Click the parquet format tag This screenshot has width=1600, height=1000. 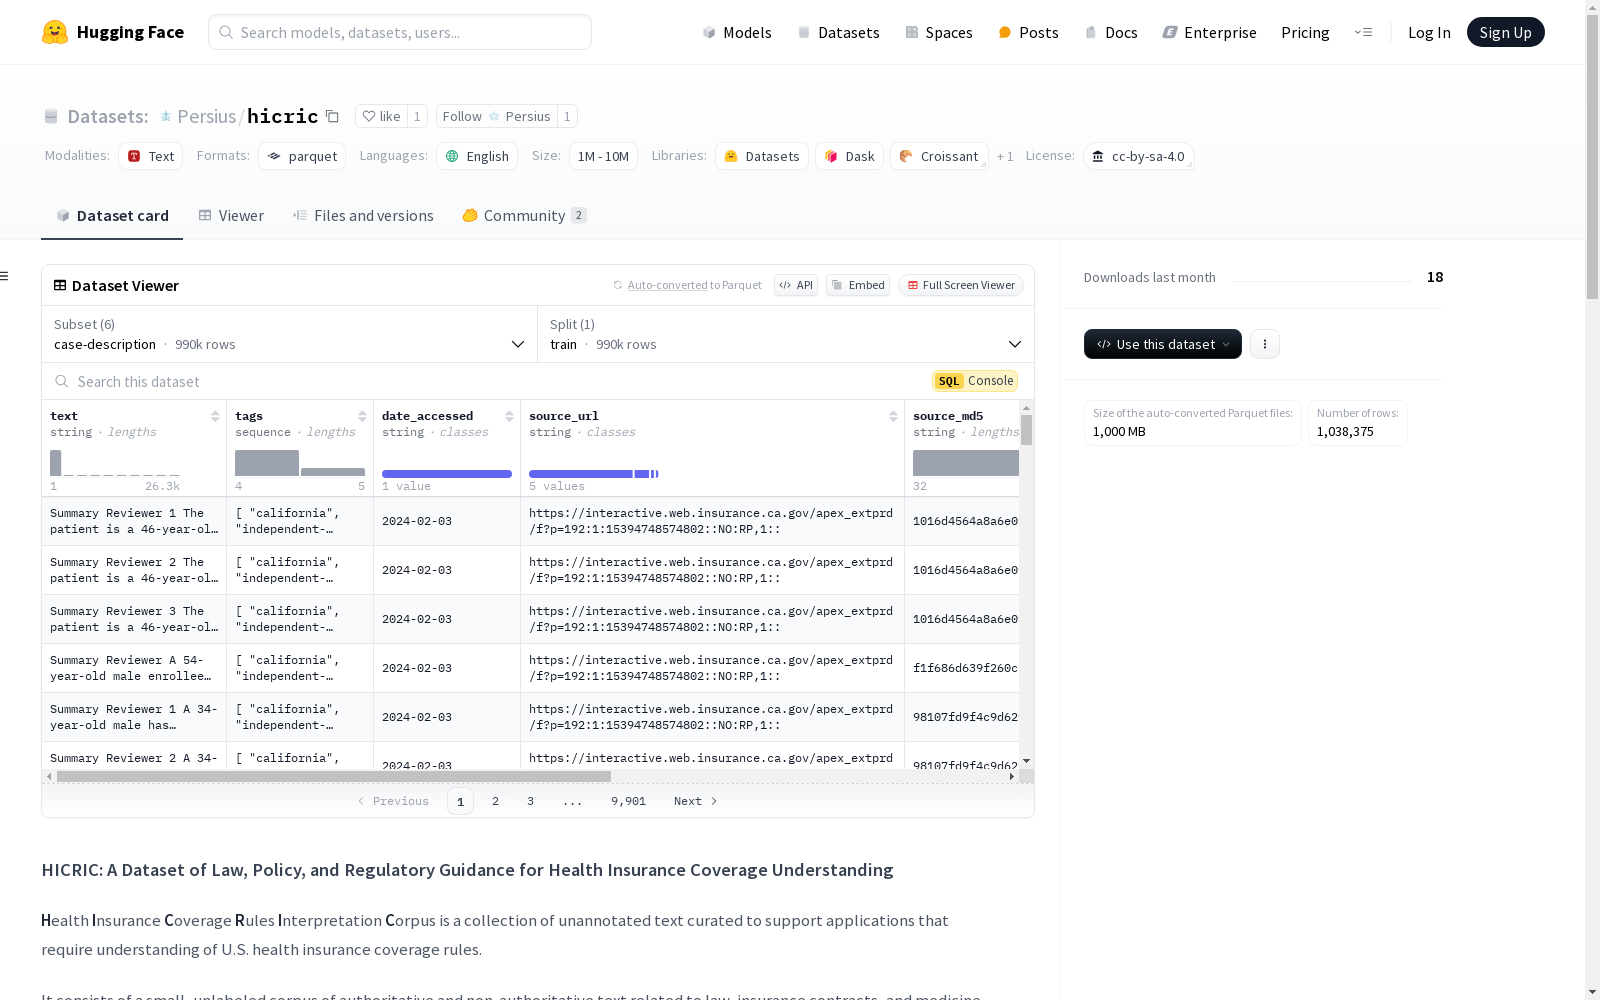[302, 156]
